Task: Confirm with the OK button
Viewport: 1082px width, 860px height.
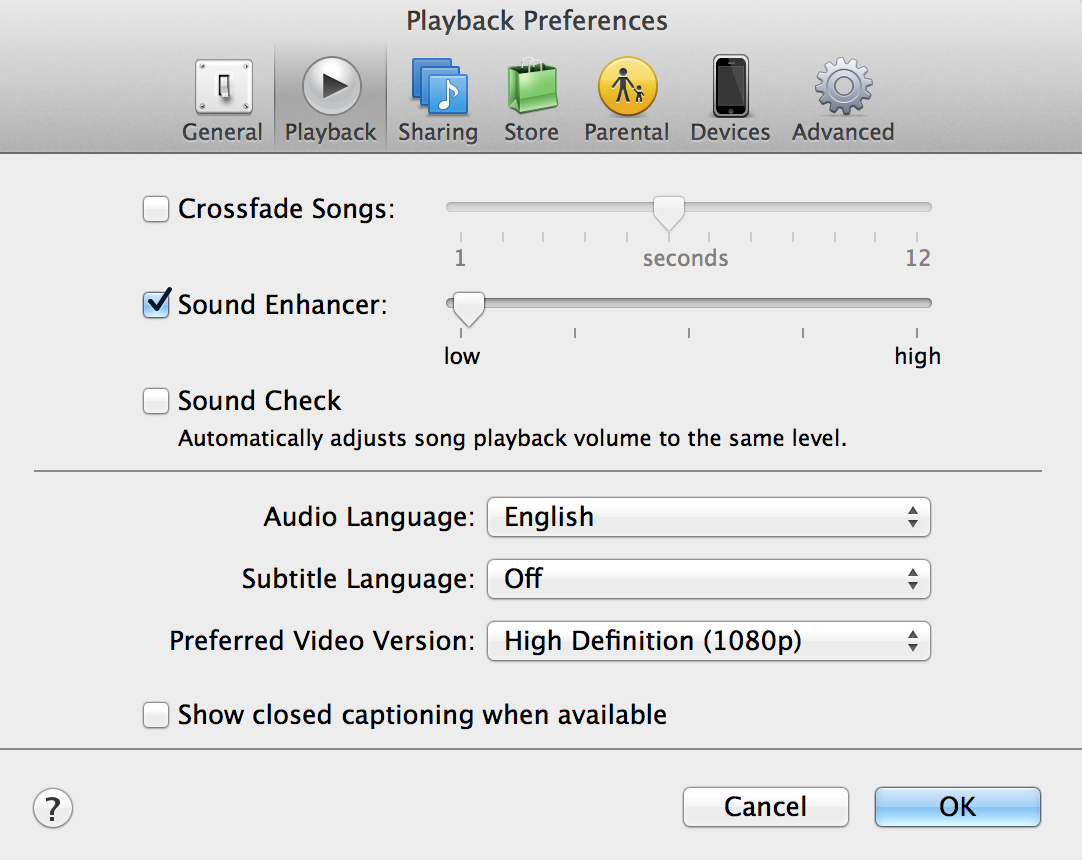Action: (958, 806)
